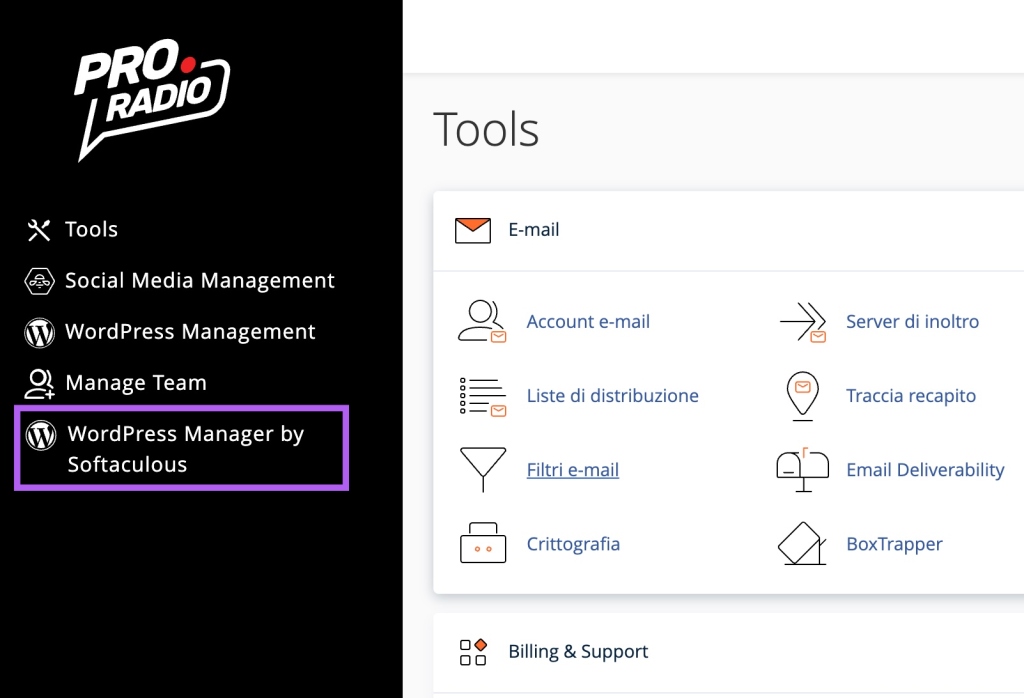This screenshot has width=1024, height=698.
Task: Click the BoxTrapper icon
Action: click(802, 544)
